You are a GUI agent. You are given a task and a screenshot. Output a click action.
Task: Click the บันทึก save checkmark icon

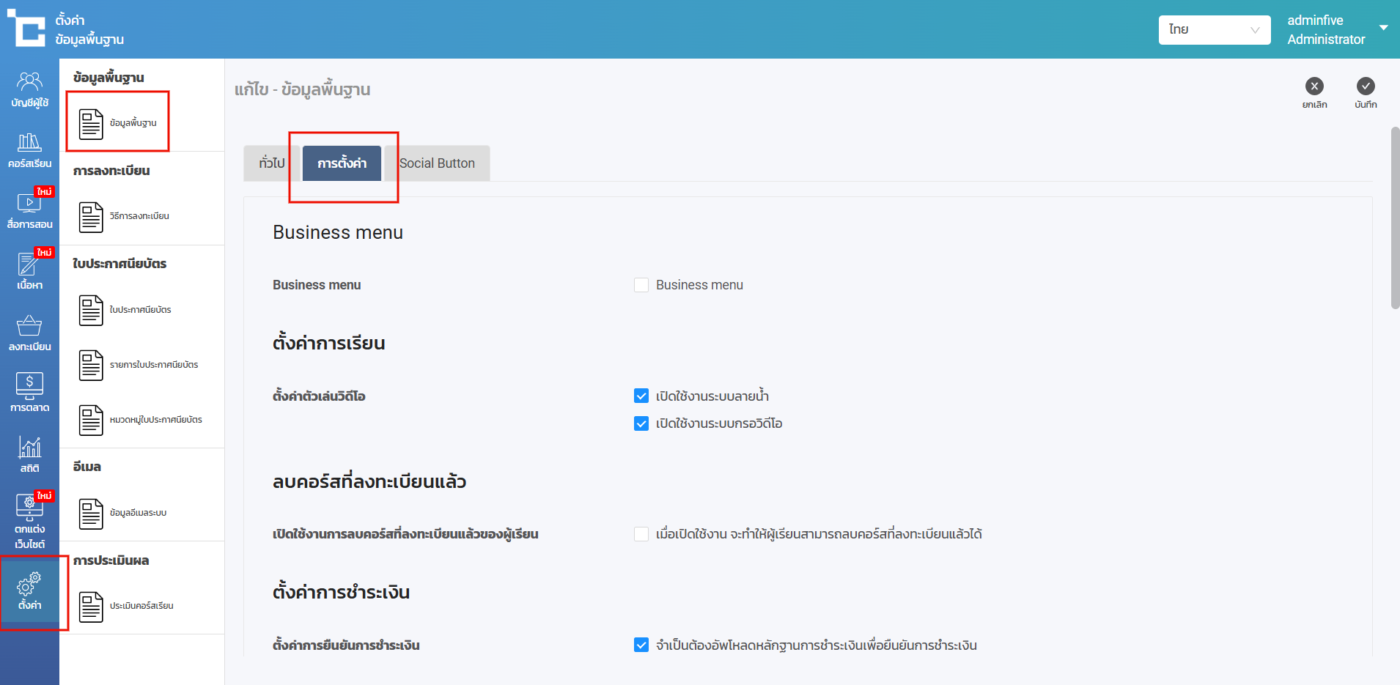pos(1365,87)
